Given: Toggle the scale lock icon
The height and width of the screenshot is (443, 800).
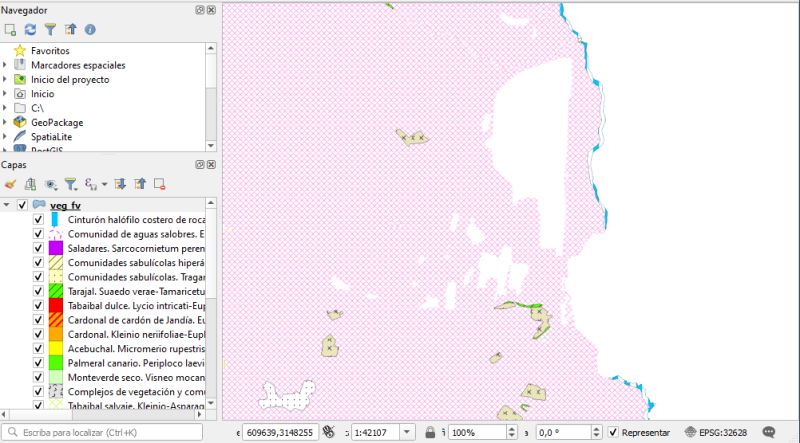Looking at the screenshot, I should point(430,432).
